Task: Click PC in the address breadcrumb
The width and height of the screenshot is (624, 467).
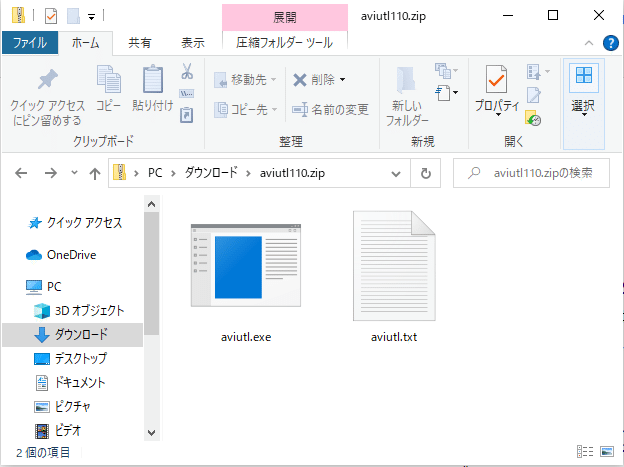Action: [x=155, y=173]
